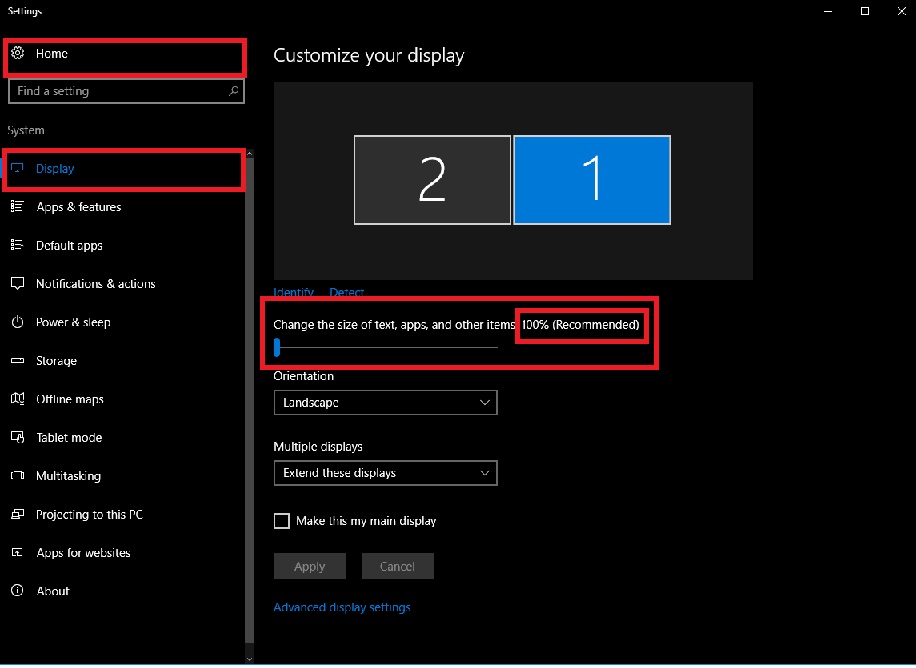Select Projecting to this PC
Image resolution: width=916 pixels, height=668 pixels.
click(x=89, y=515)
